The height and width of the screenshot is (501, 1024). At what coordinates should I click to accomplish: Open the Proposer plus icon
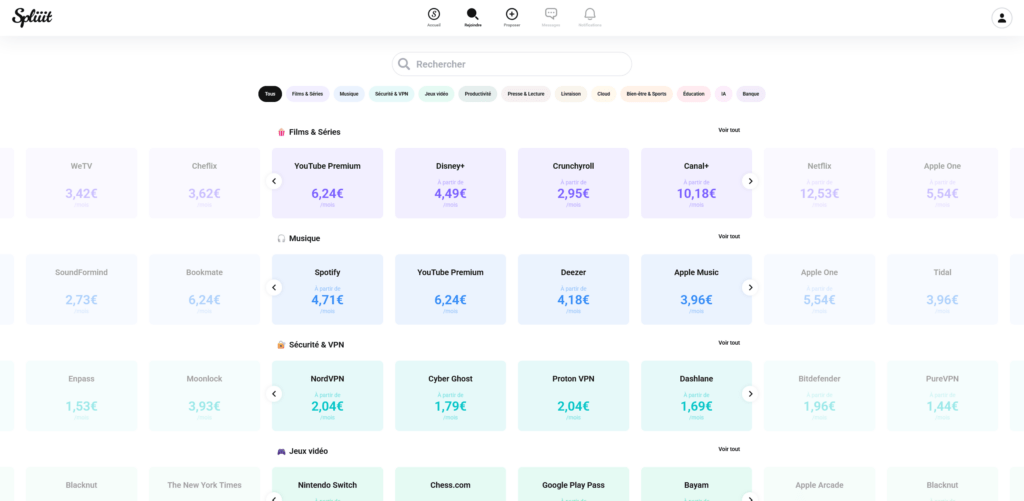click(x=512, y=14)
